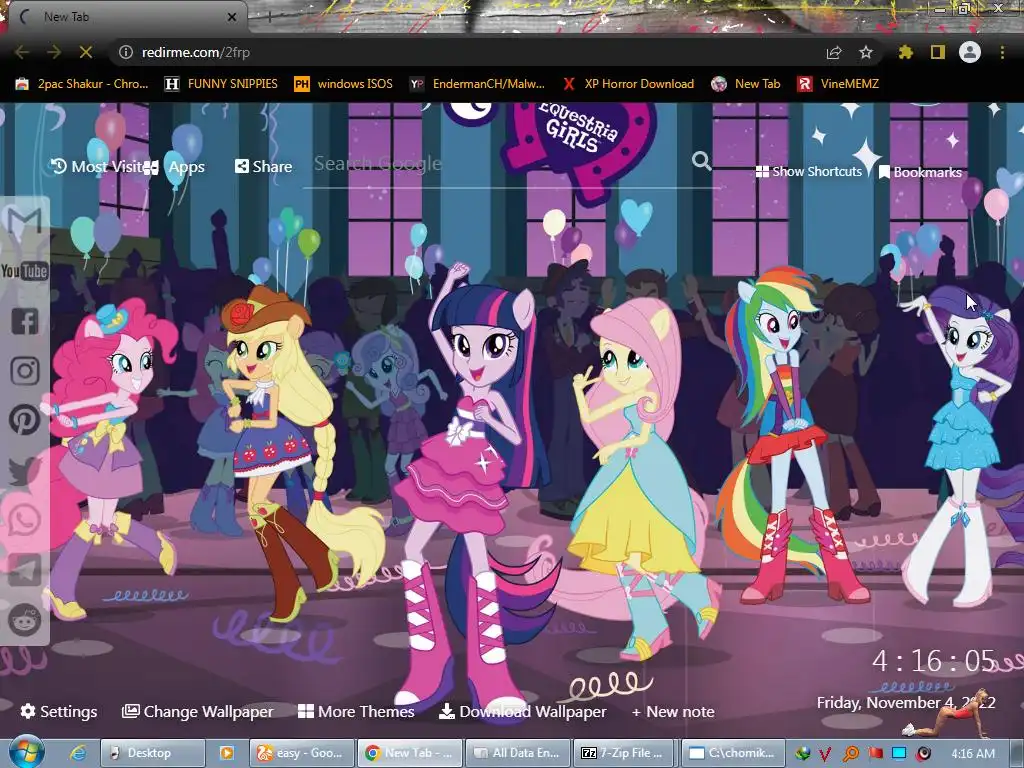Go back to the previous page
This screenshot has width=1024, height=768.
pyautogui.click(x=22, y=52)
